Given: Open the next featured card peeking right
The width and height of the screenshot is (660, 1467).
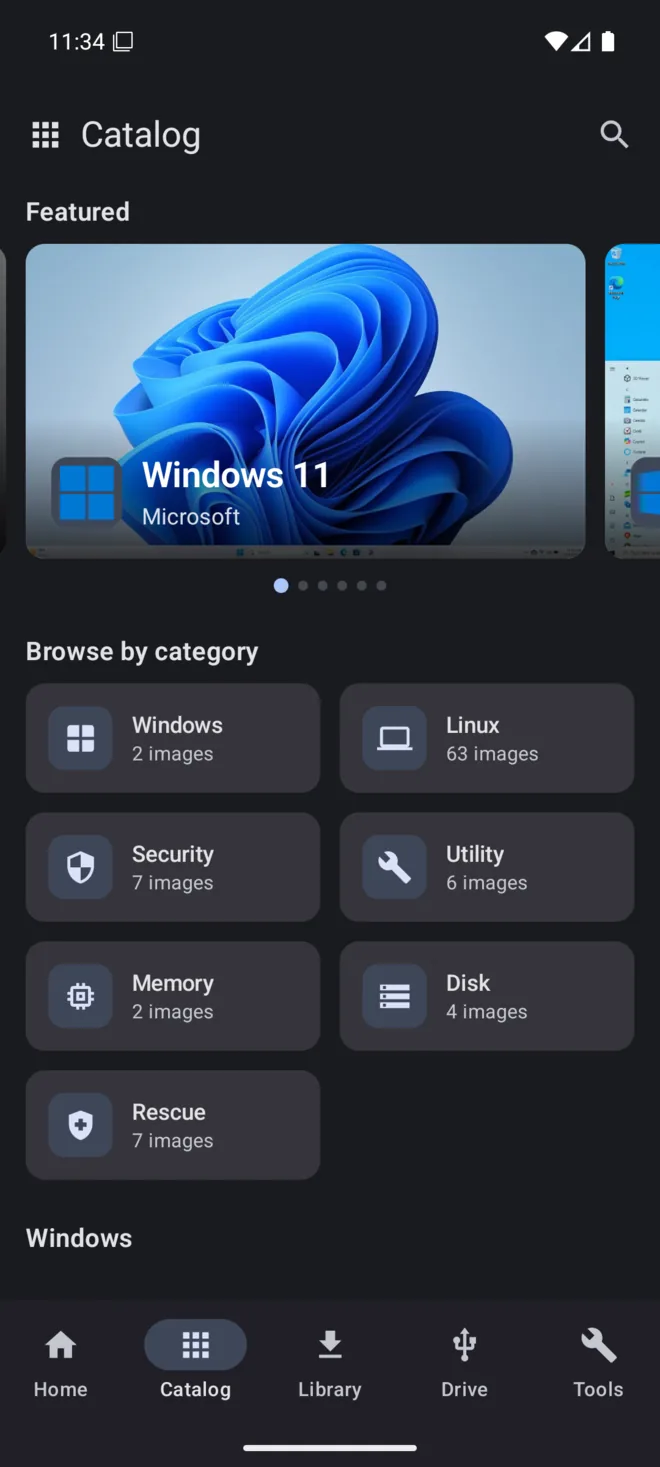Looking at the screenshot, I should coord(632,401).
